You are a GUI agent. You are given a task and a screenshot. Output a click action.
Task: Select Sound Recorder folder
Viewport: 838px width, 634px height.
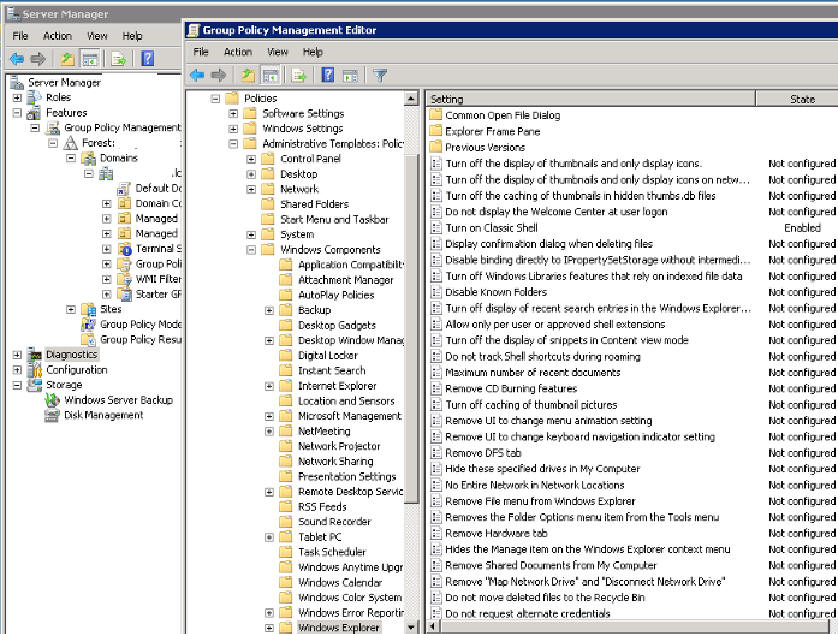tap(335, 522)
